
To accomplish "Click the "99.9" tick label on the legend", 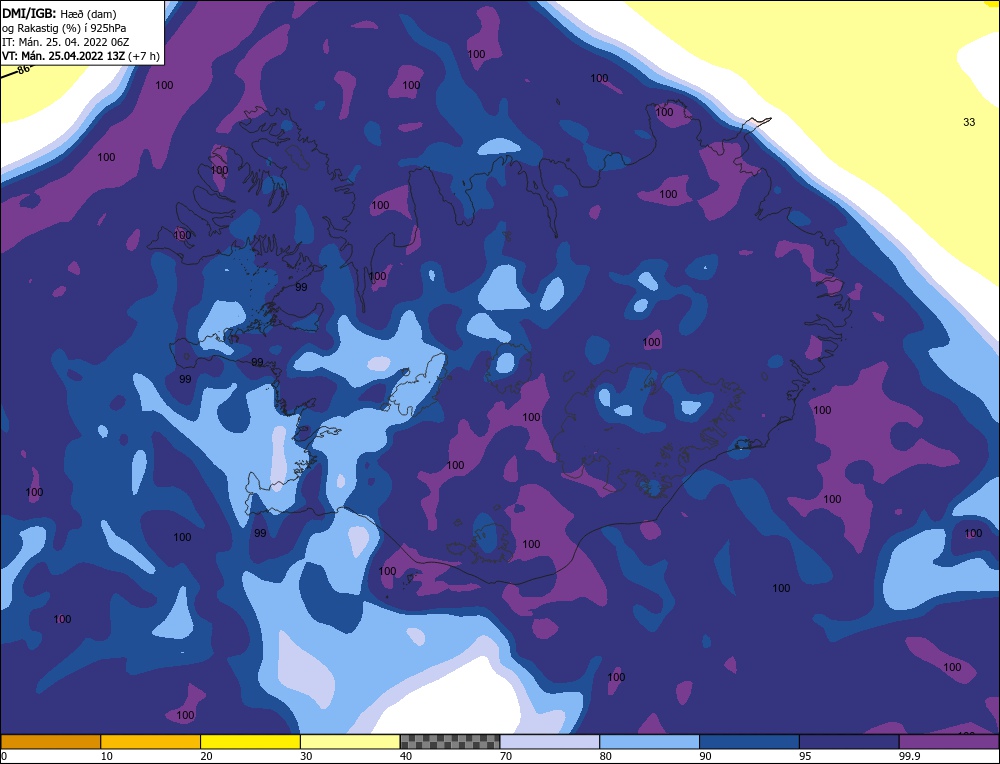I will point(909,756).
